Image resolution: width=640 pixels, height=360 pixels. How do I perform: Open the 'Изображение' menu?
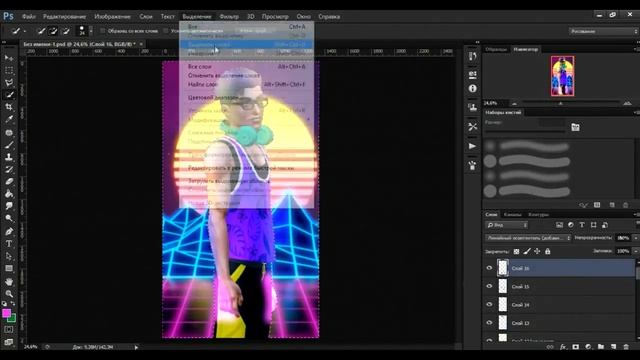pyautogui.click(x=112, y=17)
